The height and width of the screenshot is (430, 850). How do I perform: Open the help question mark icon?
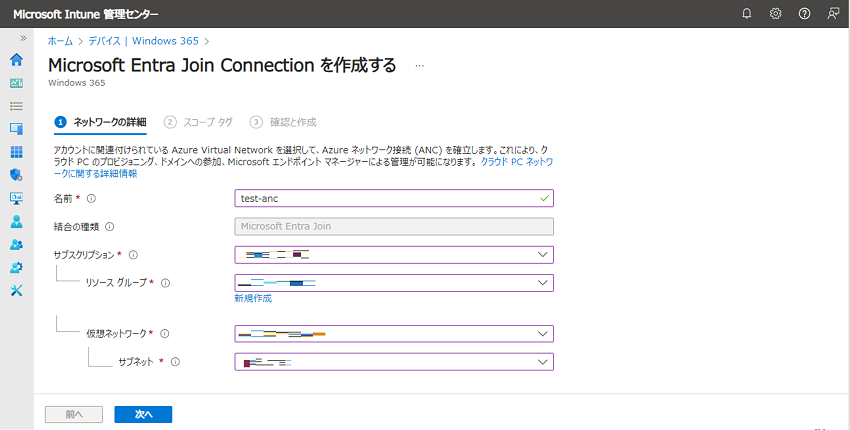pyautogui.click(x=804, y=14)
